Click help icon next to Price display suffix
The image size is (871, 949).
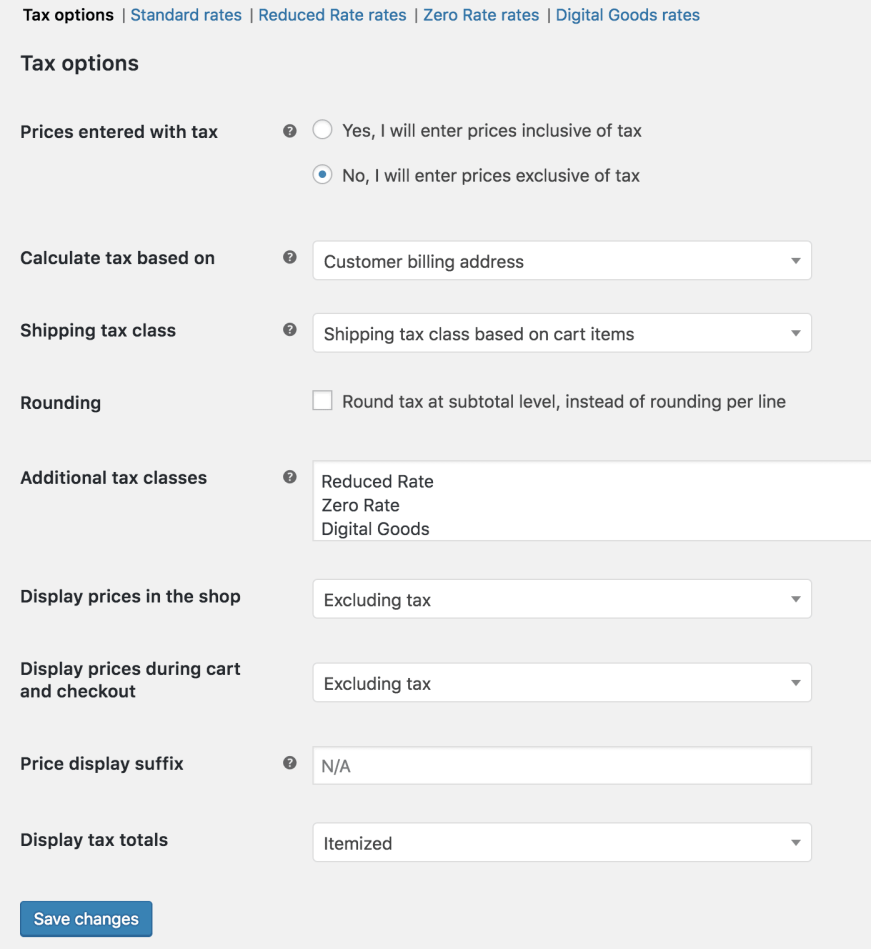point(290,763)
